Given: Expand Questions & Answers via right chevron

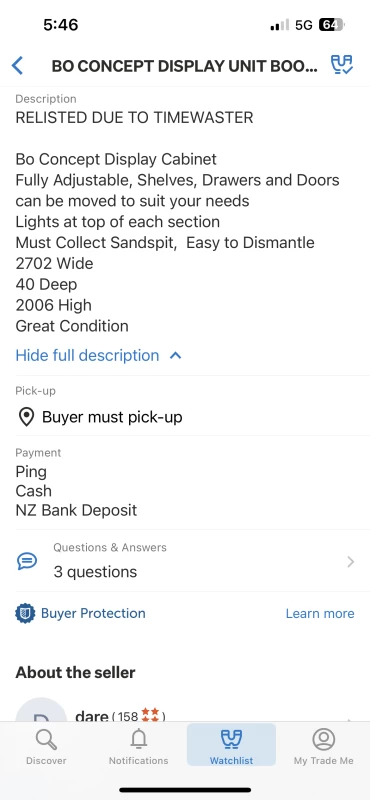Looking at the screenshot, I should 351,562.
